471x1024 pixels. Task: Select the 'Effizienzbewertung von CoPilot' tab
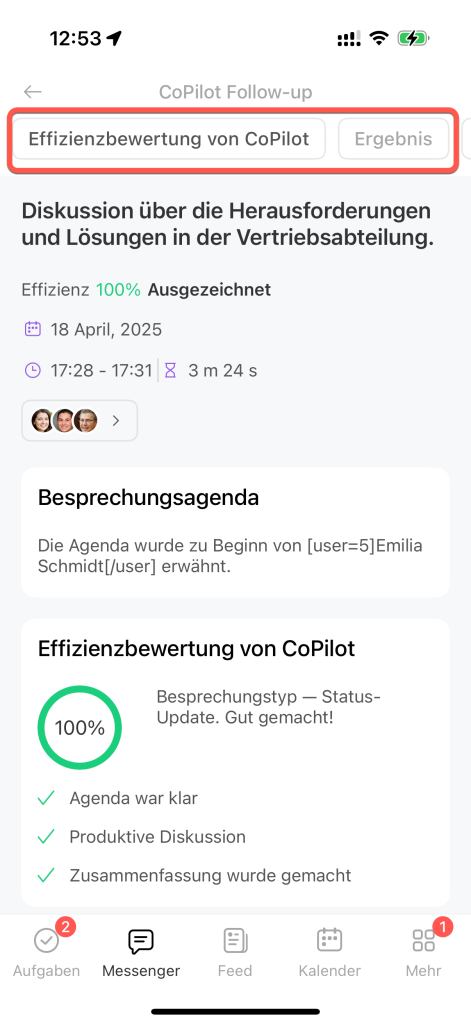tap(169, 138)
